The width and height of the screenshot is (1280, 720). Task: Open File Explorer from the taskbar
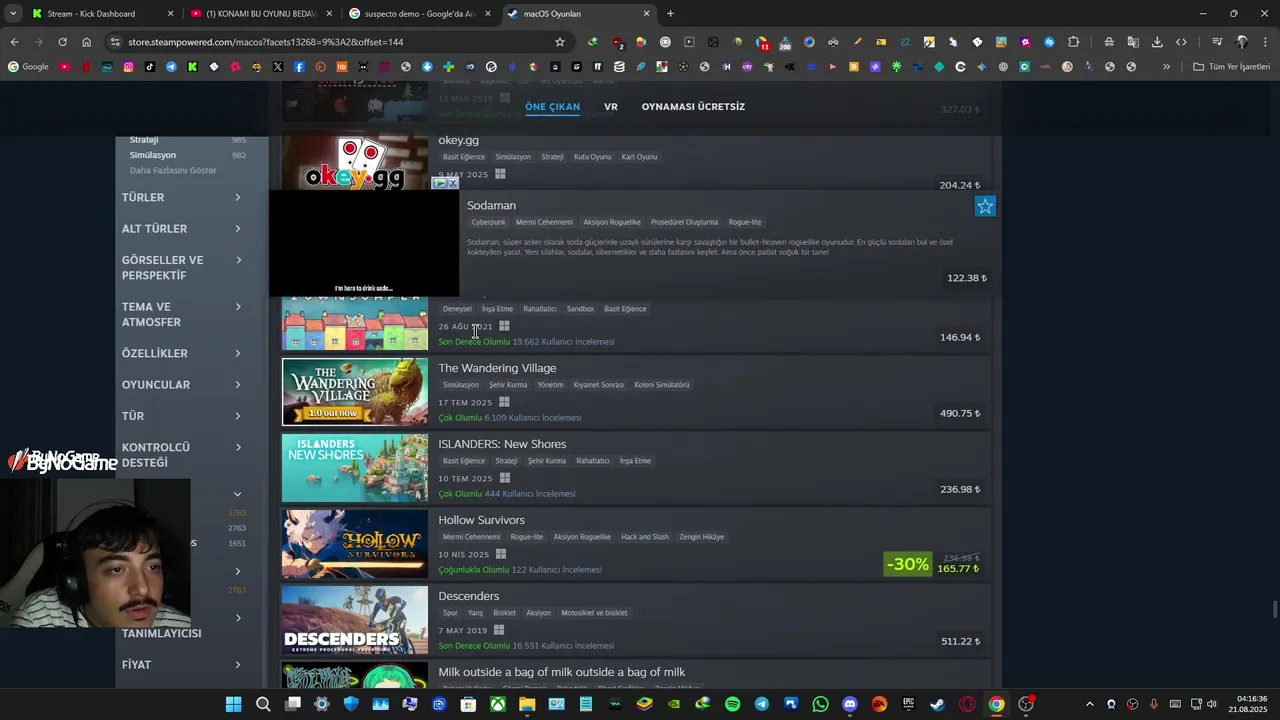pos(527,704)
